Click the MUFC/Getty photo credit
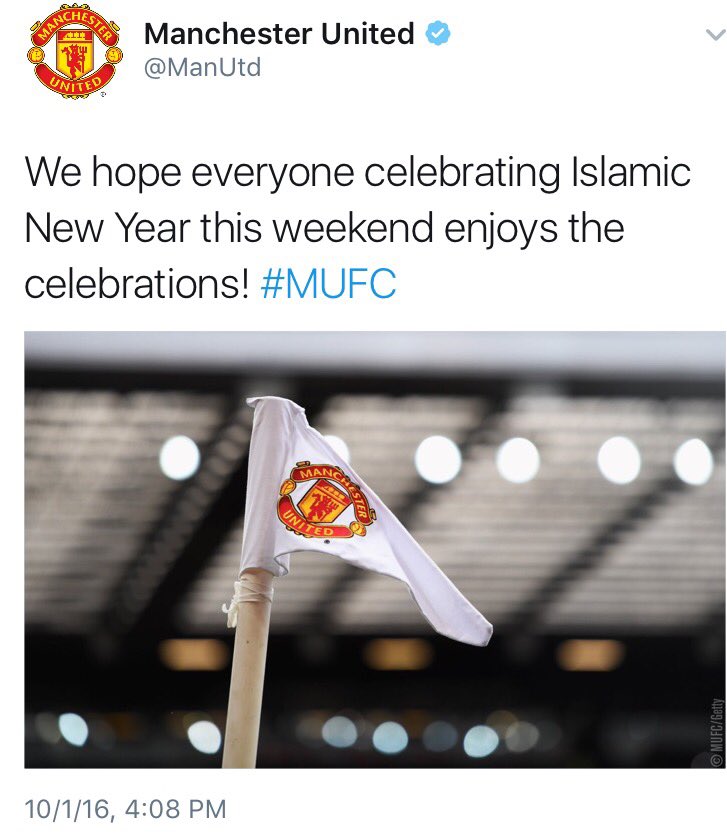This screenshot has width=727, height=835. (717, 732)
